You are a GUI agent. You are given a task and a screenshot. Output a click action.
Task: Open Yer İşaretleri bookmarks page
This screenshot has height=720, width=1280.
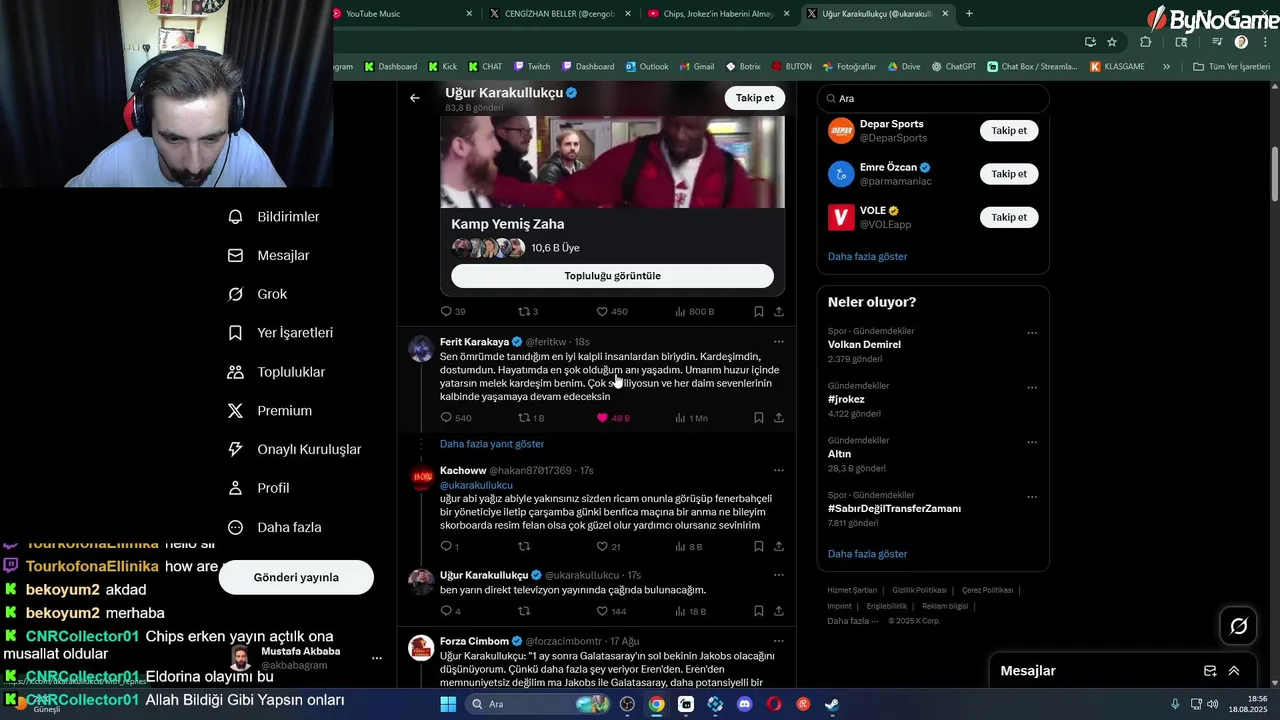pos(280,333)
